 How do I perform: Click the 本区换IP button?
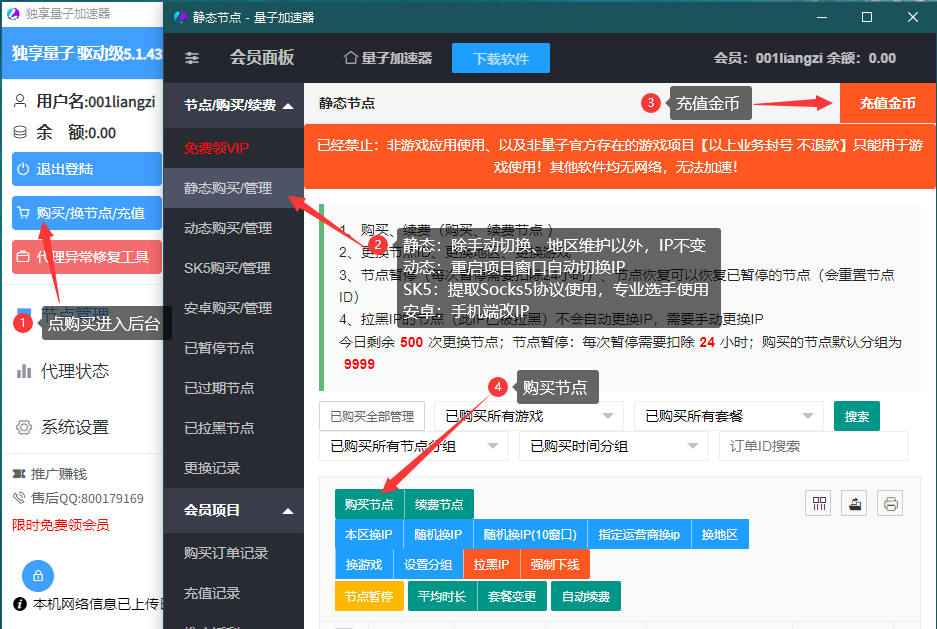point(369,534)
